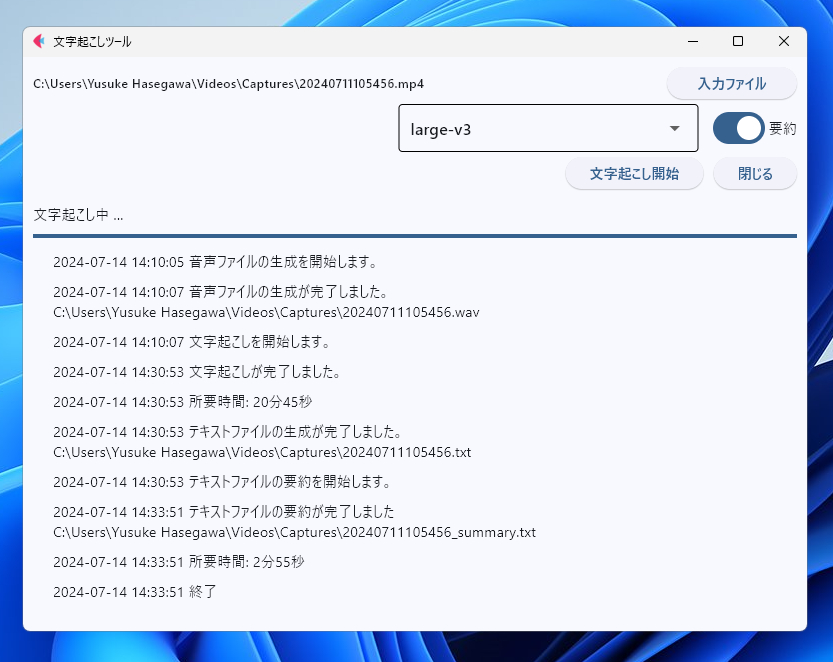Viewport: 833px width, 662px height.
Task: Maximize the 文字起こしツール window
Action: point(738,41)
